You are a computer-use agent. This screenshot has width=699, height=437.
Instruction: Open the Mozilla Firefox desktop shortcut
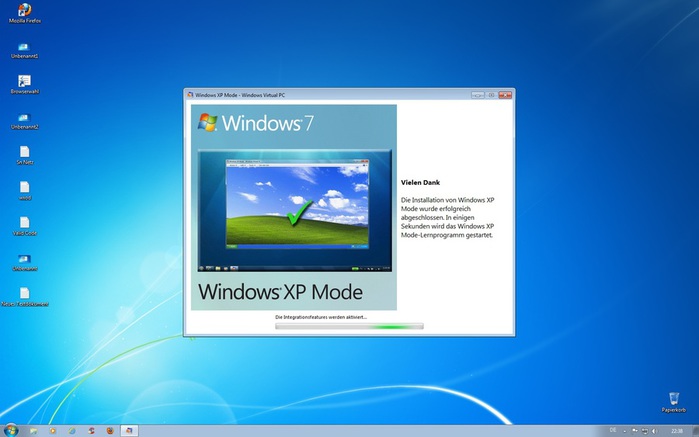coord(25,13)
